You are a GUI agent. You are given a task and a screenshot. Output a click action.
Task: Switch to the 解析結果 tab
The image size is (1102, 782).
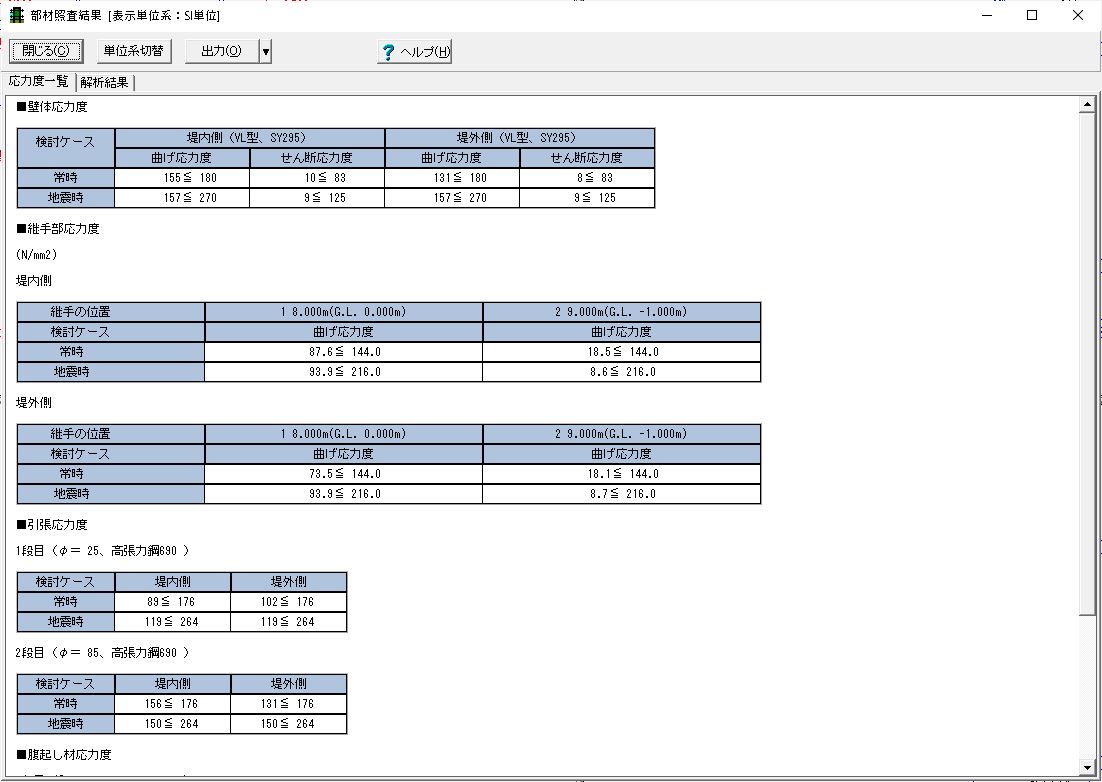click(105, 82)
